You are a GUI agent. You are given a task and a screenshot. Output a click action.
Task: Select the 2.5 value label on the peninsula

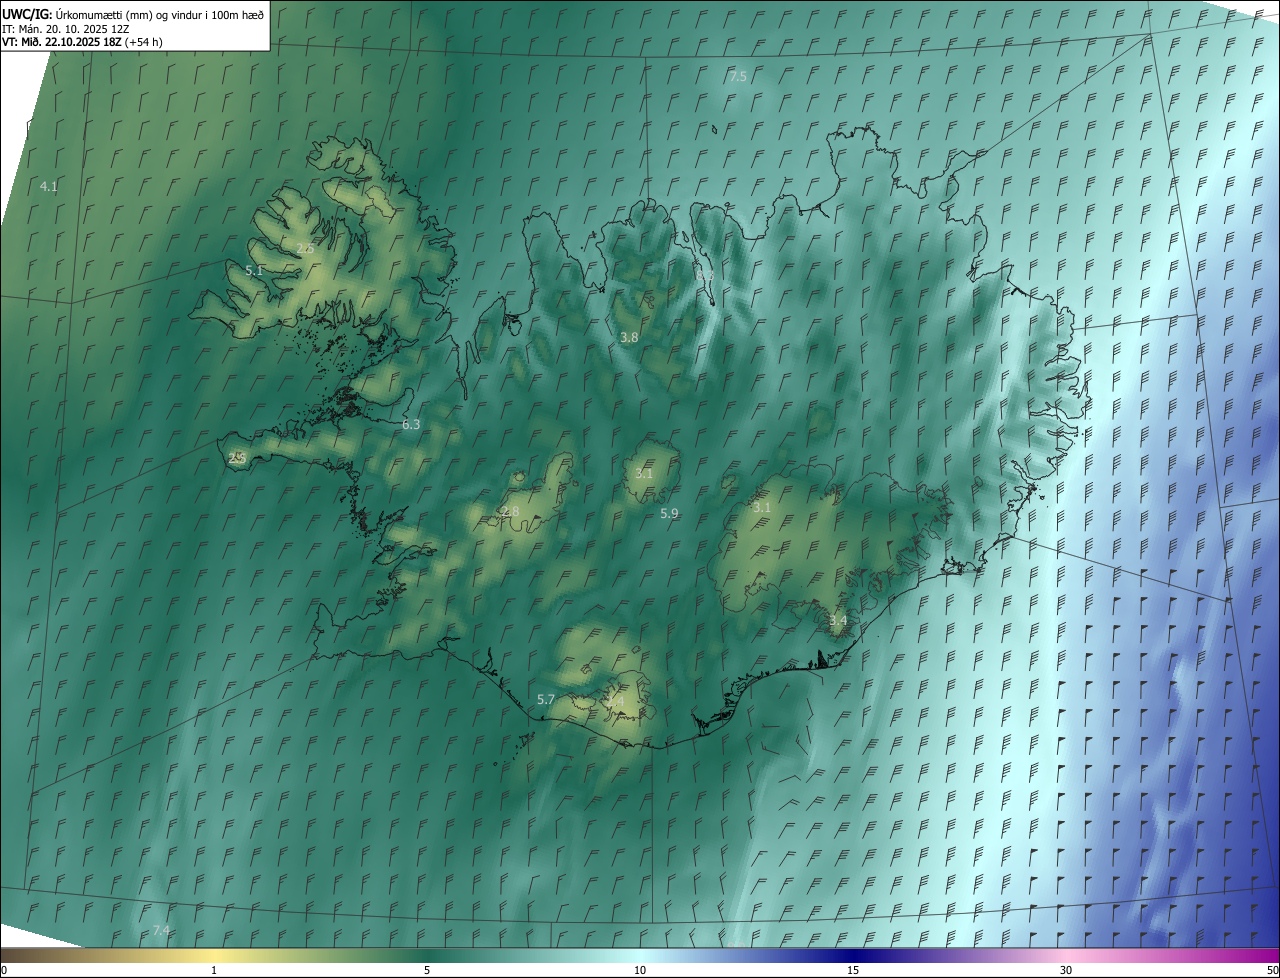coord(237,458)
